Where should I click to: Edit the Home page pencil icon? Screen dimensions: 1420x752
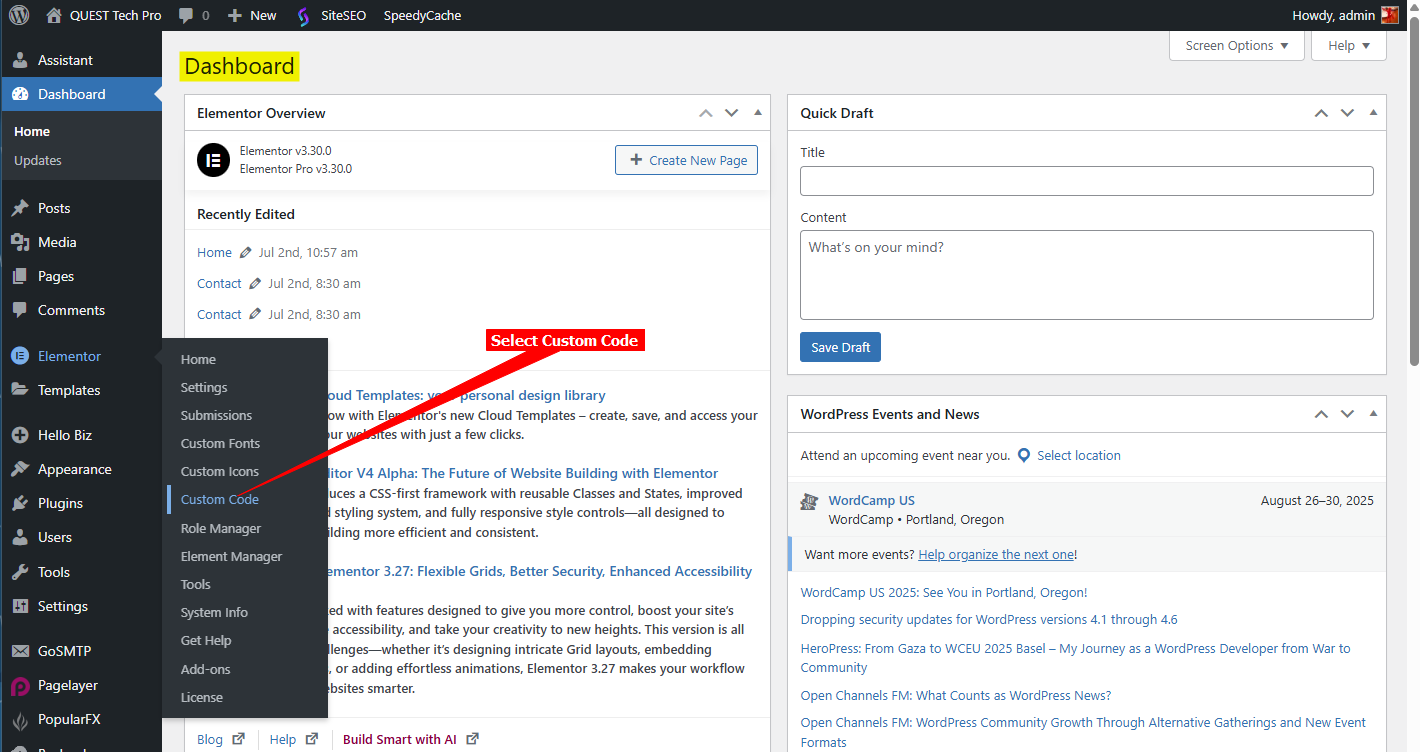point(246,253)
